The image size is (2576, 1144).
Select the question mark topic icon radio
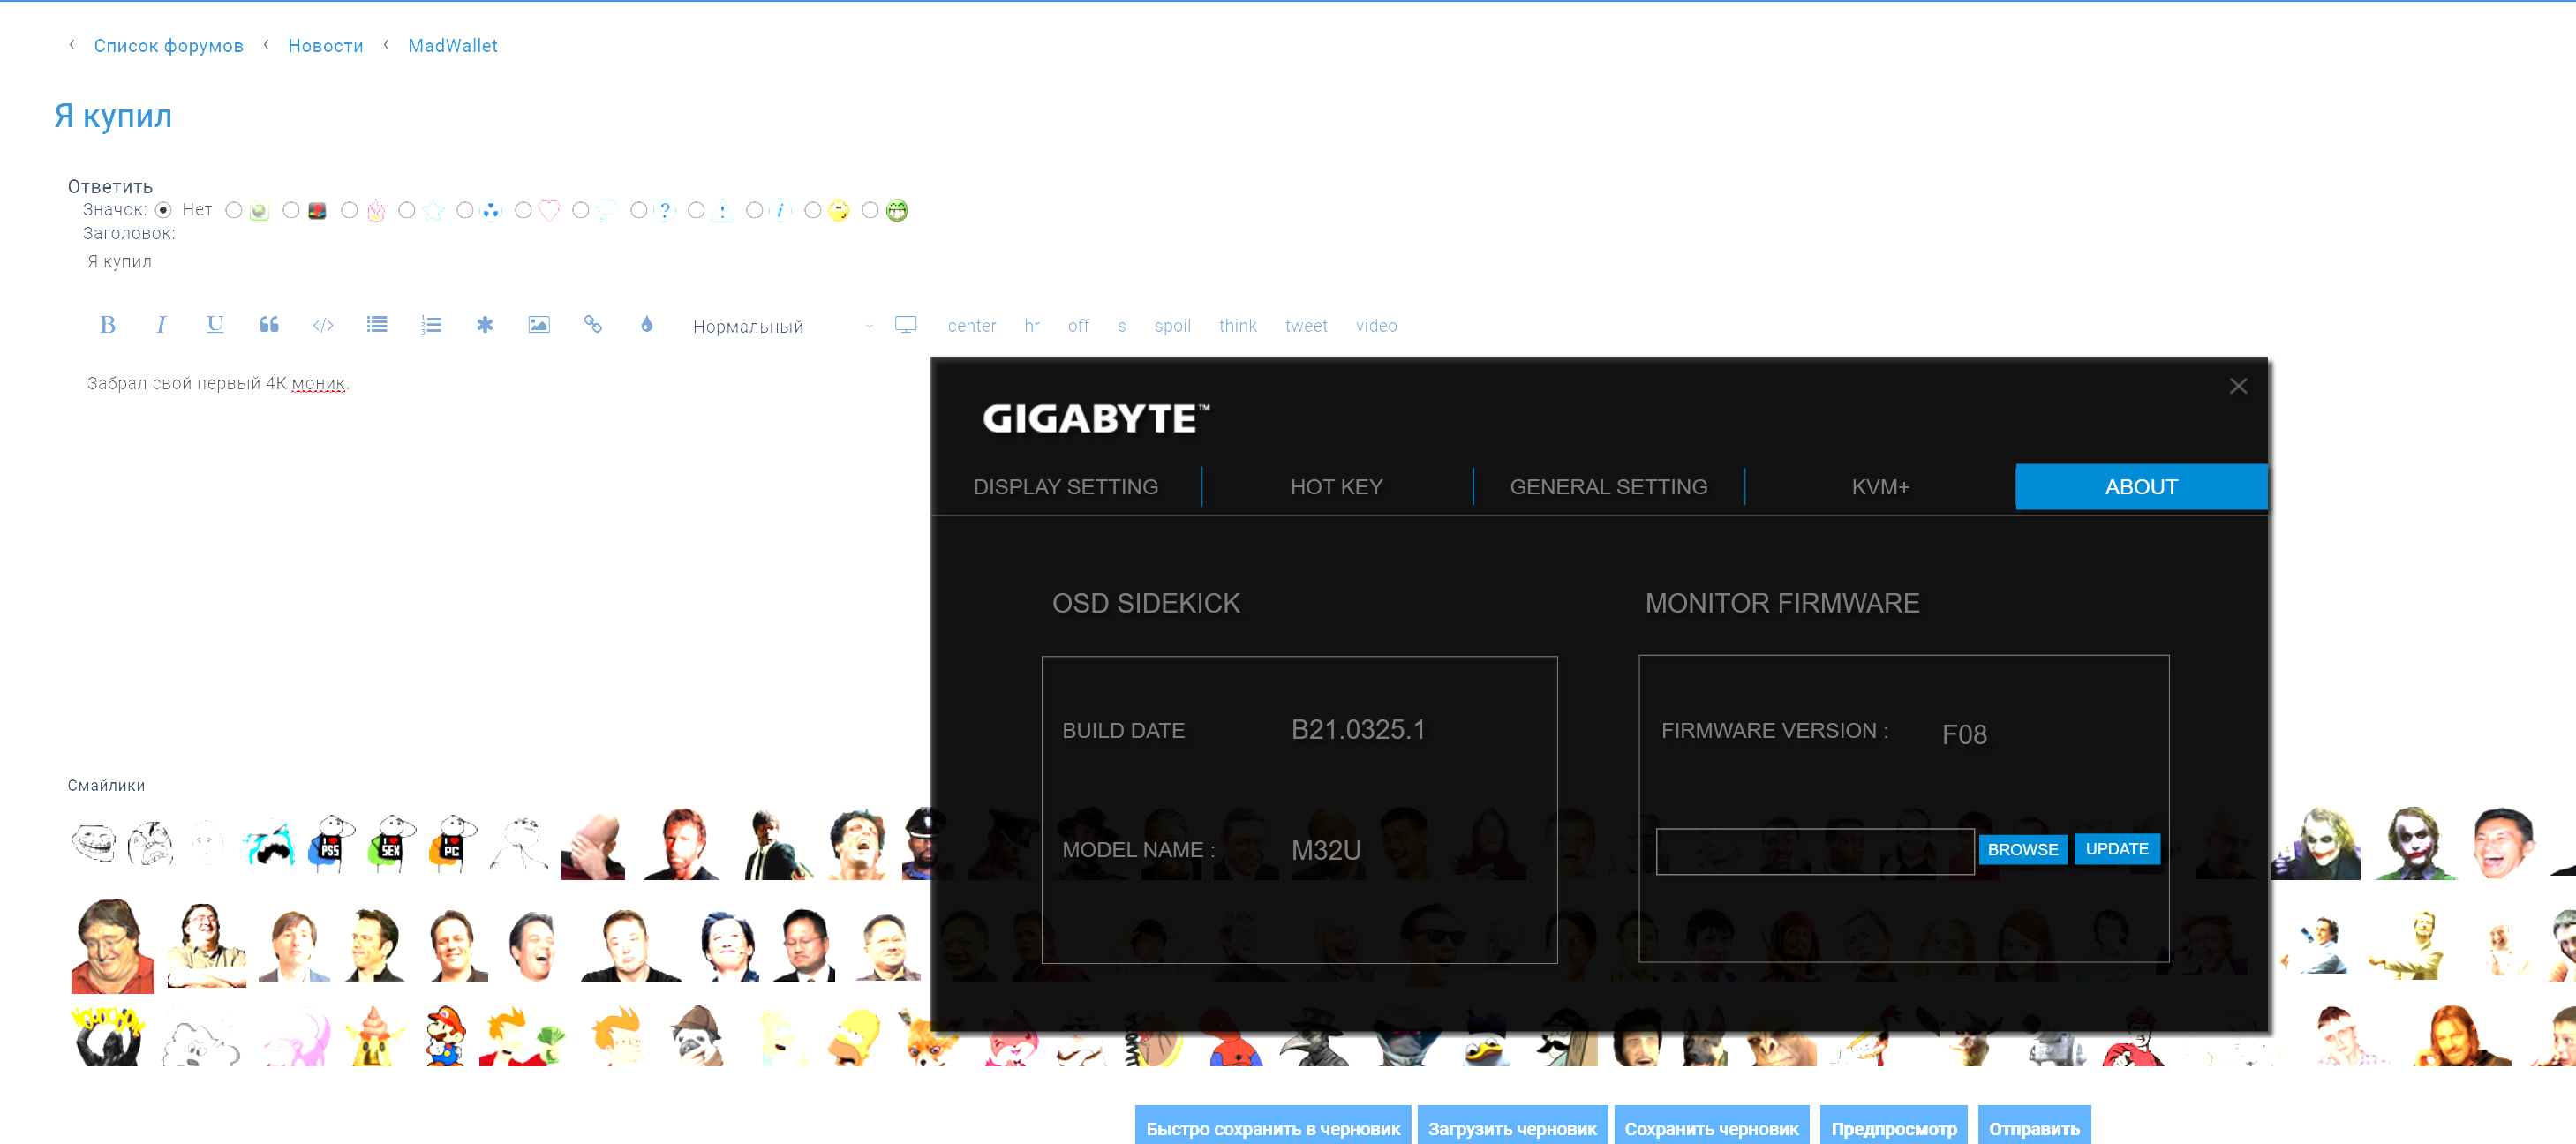(639, 210)
